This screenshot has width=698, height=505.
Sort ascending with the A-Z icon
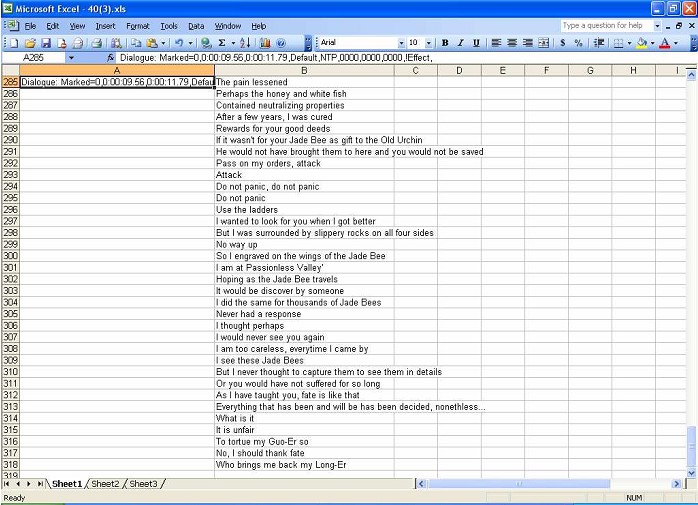point(245,43)
